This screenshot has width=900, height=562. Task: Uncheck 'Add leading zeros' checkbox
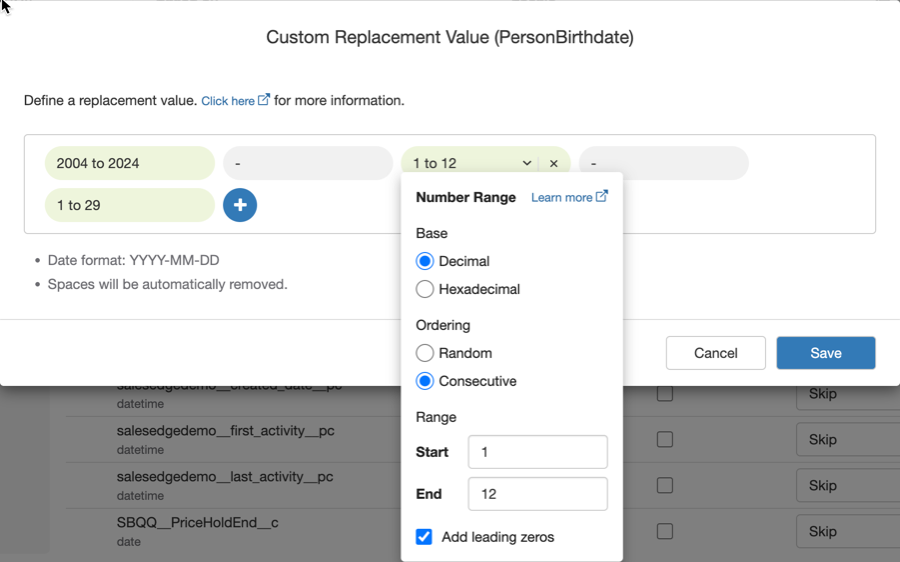pyautogui.click(x=424, y=537)
